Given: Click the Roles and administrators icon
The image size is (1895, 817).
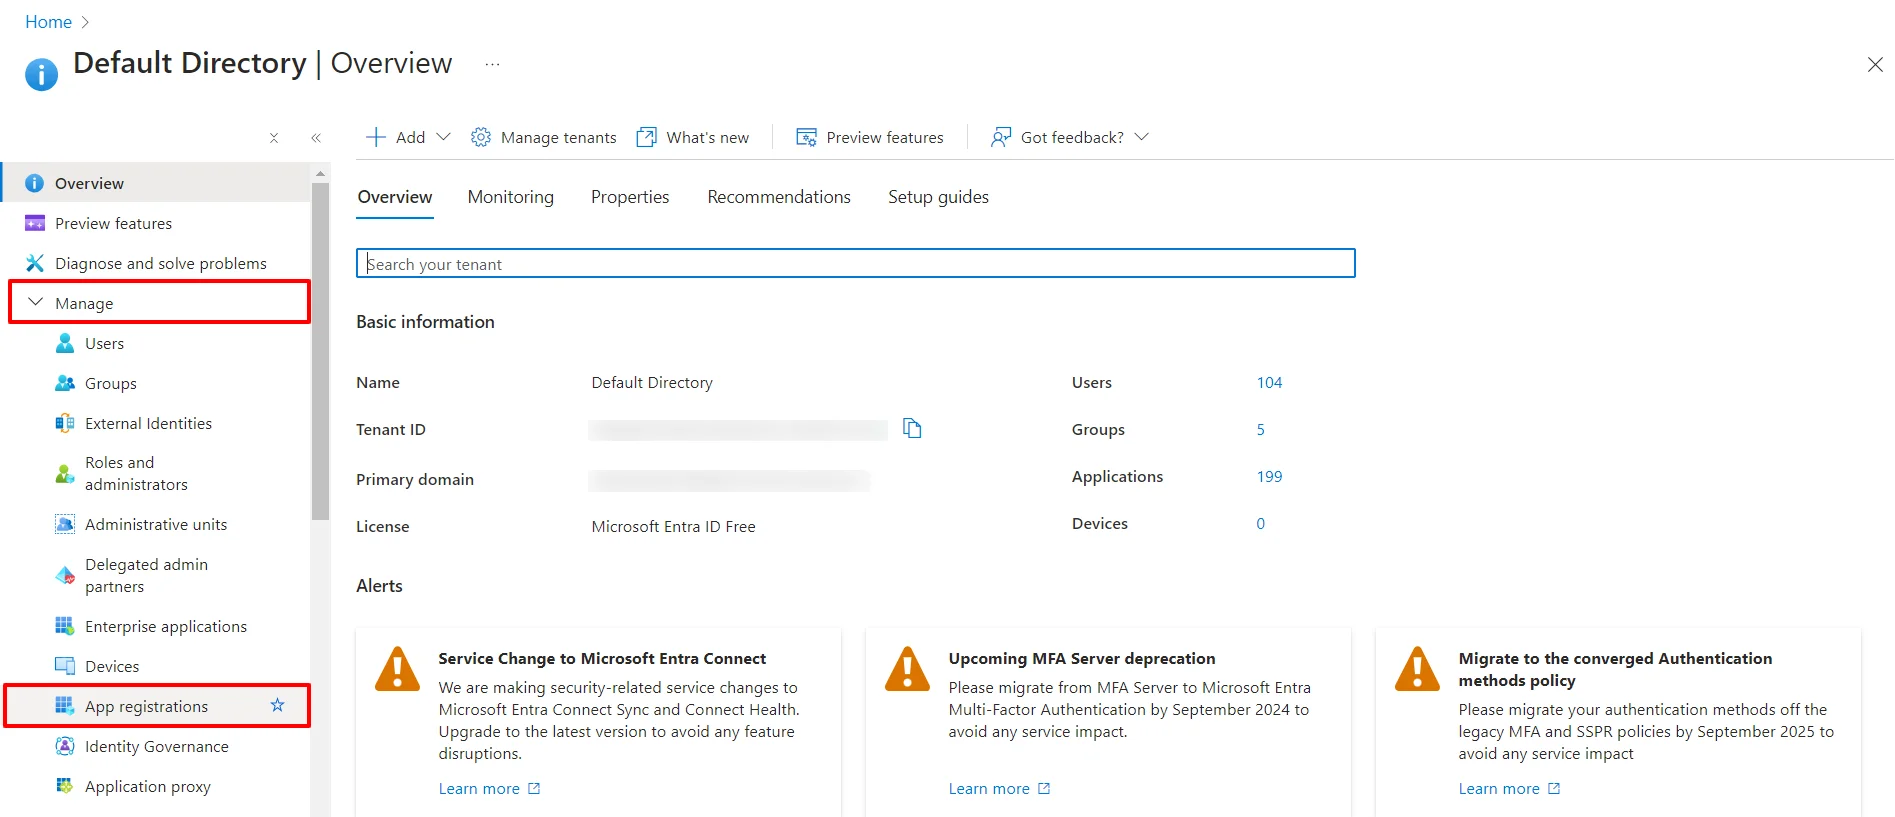Looking at the screenshot, I should 65,473.
